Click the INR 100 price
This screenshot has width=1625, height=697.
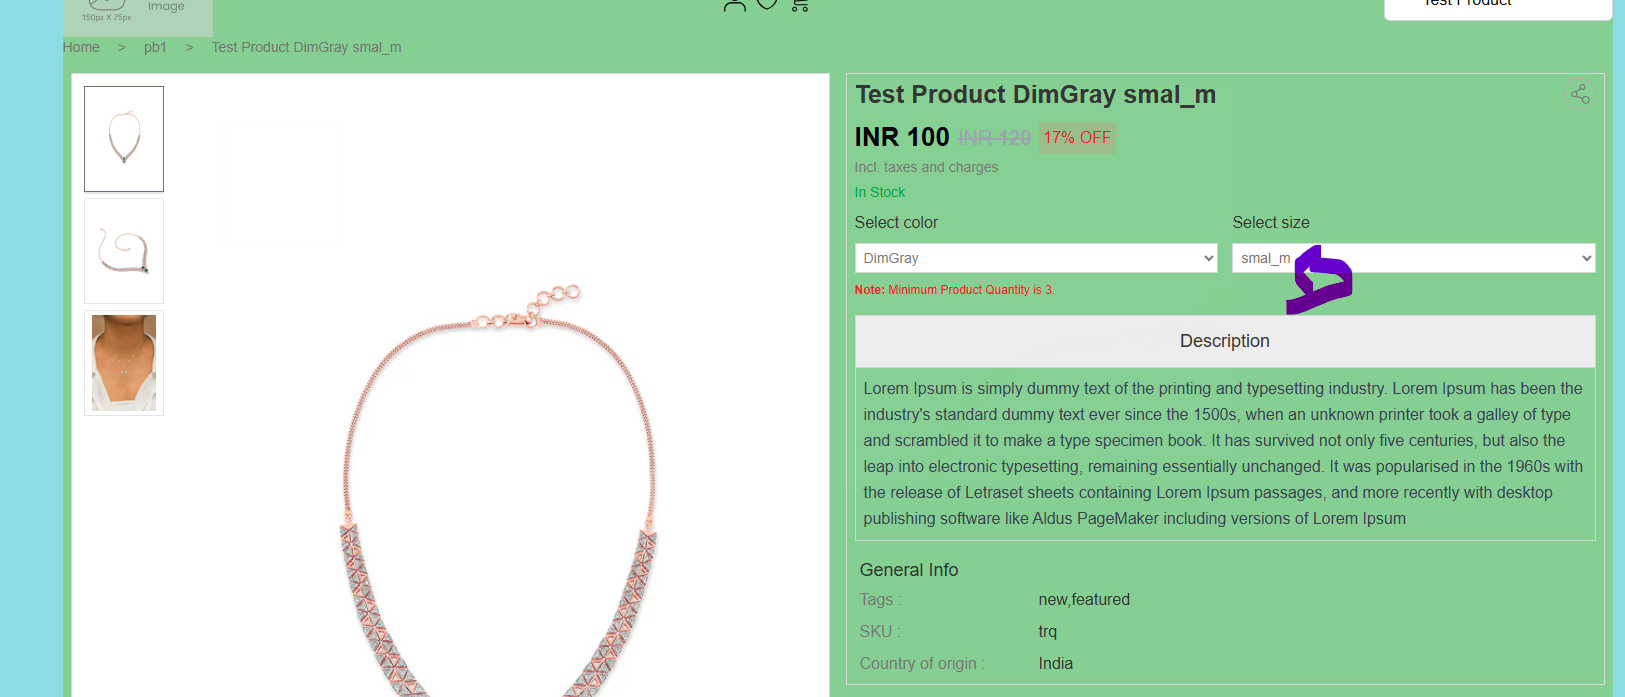(x=902, y=137)
